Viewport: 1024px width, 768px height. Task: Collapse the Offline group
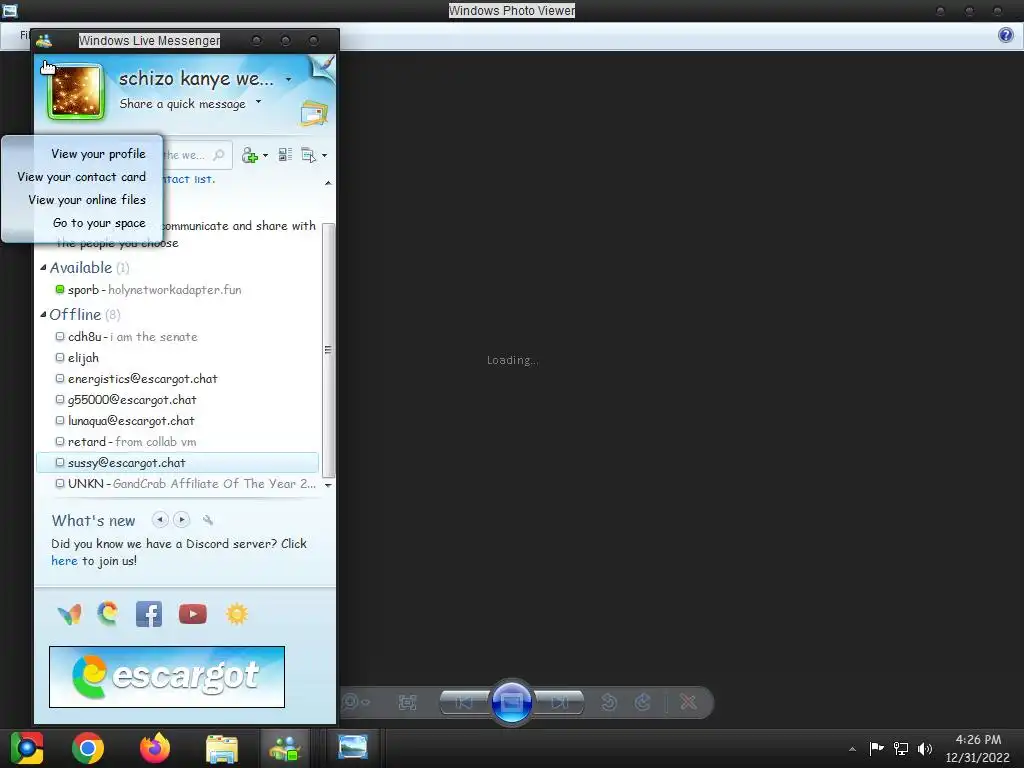pyautogui.click(x=43, y=314)
